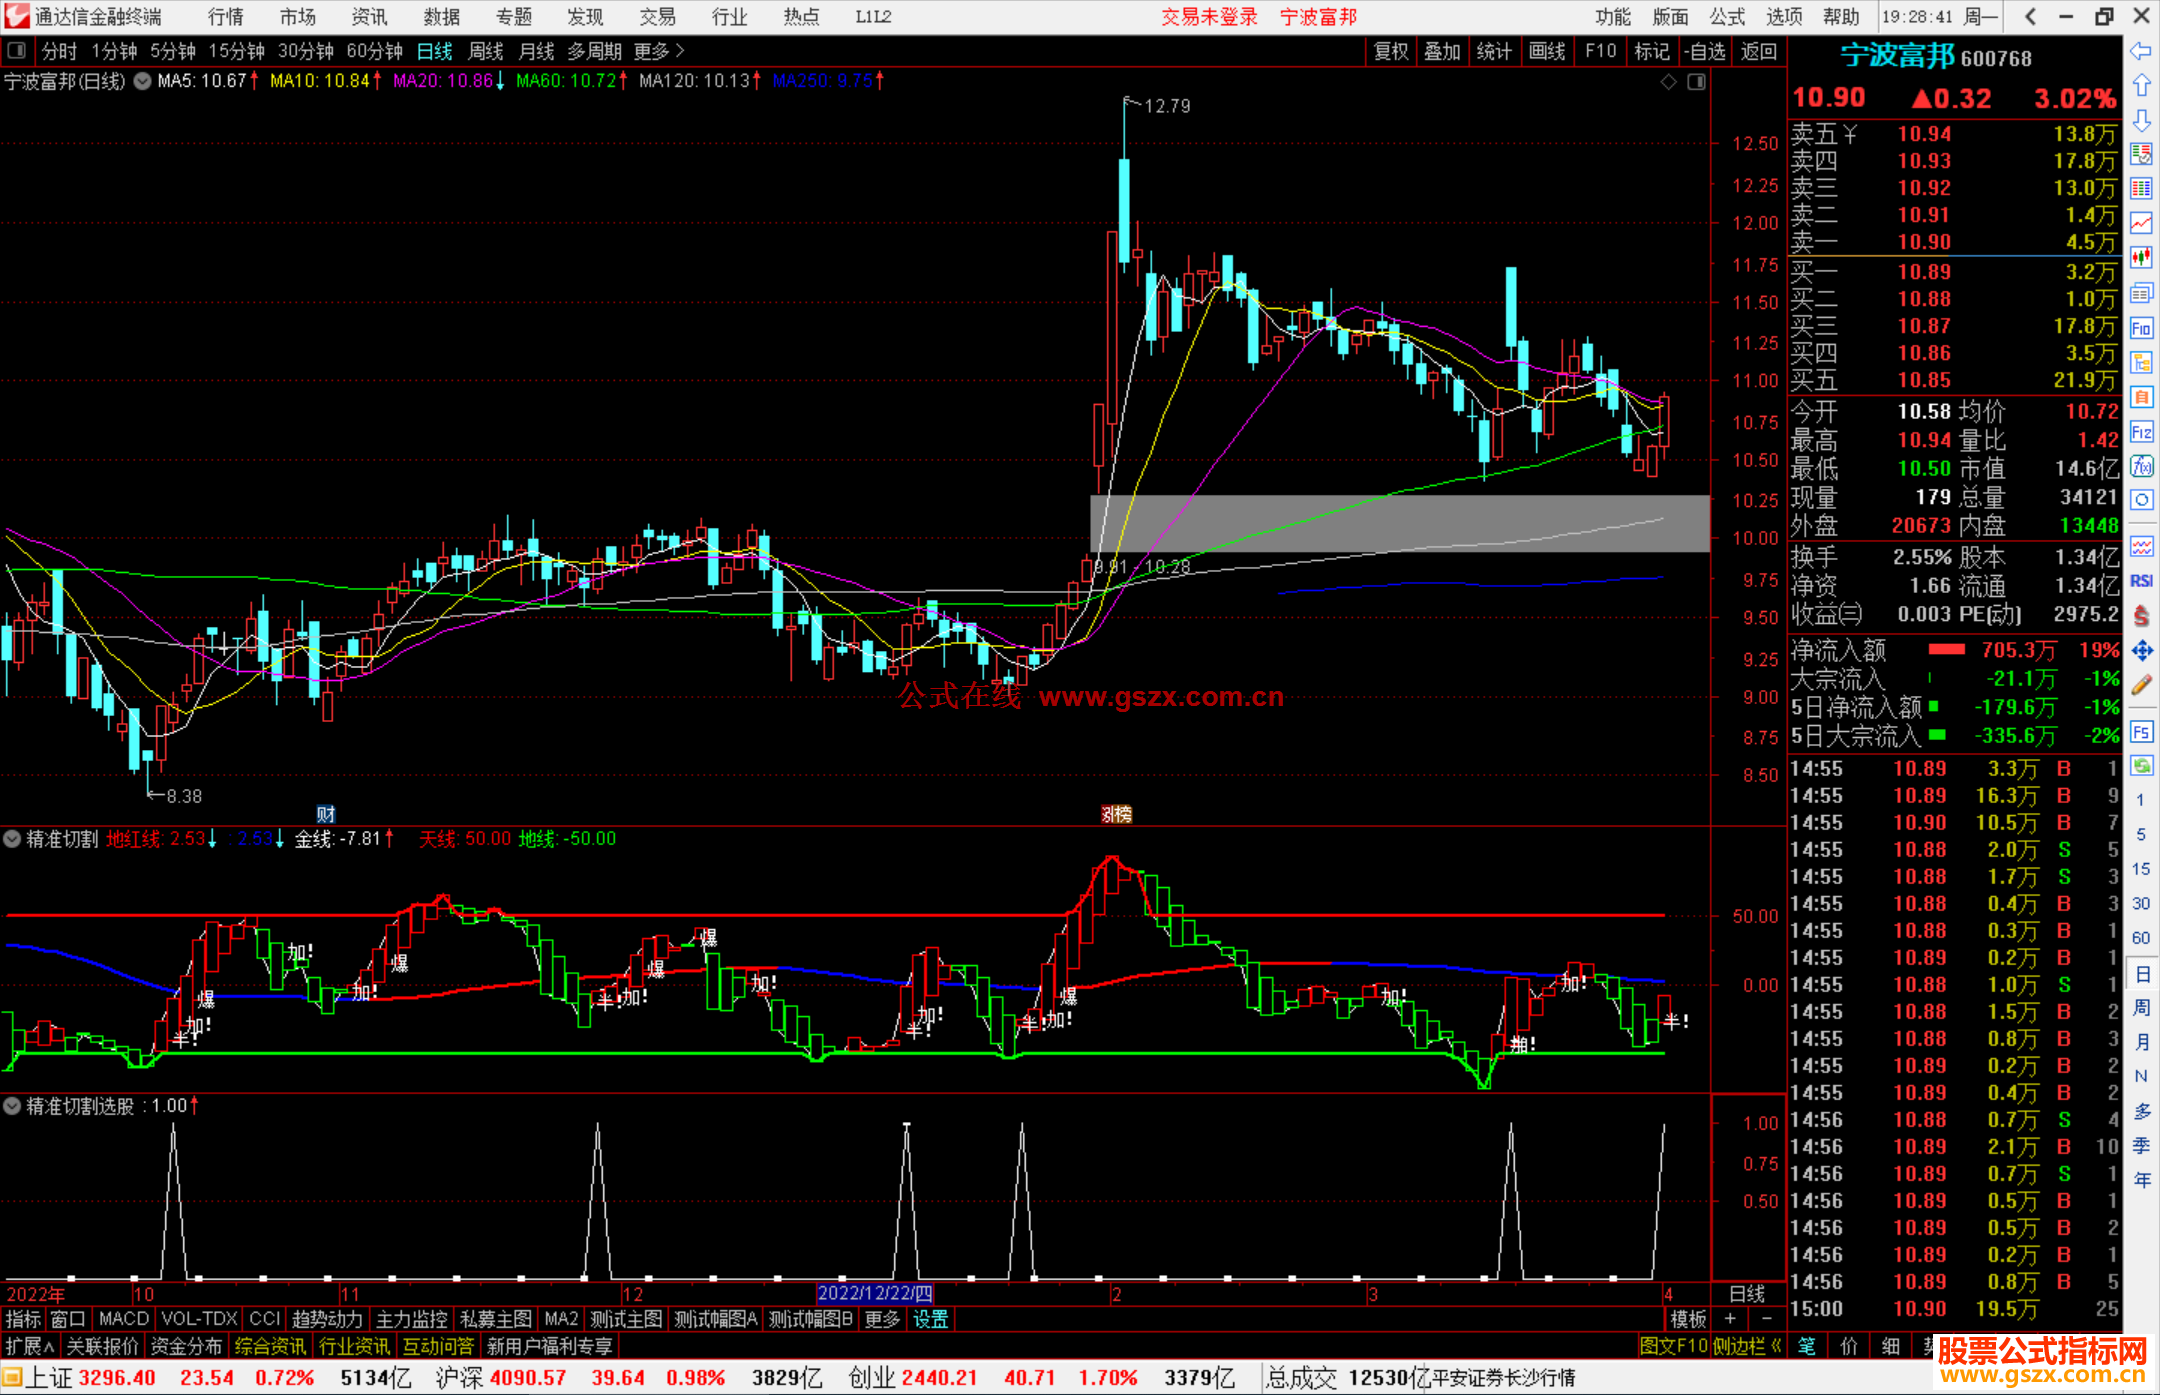Open the 精准切割 indicator dropdown arrow
Viewport: 2160px width, 1395px height.
[x=12, y=838]
